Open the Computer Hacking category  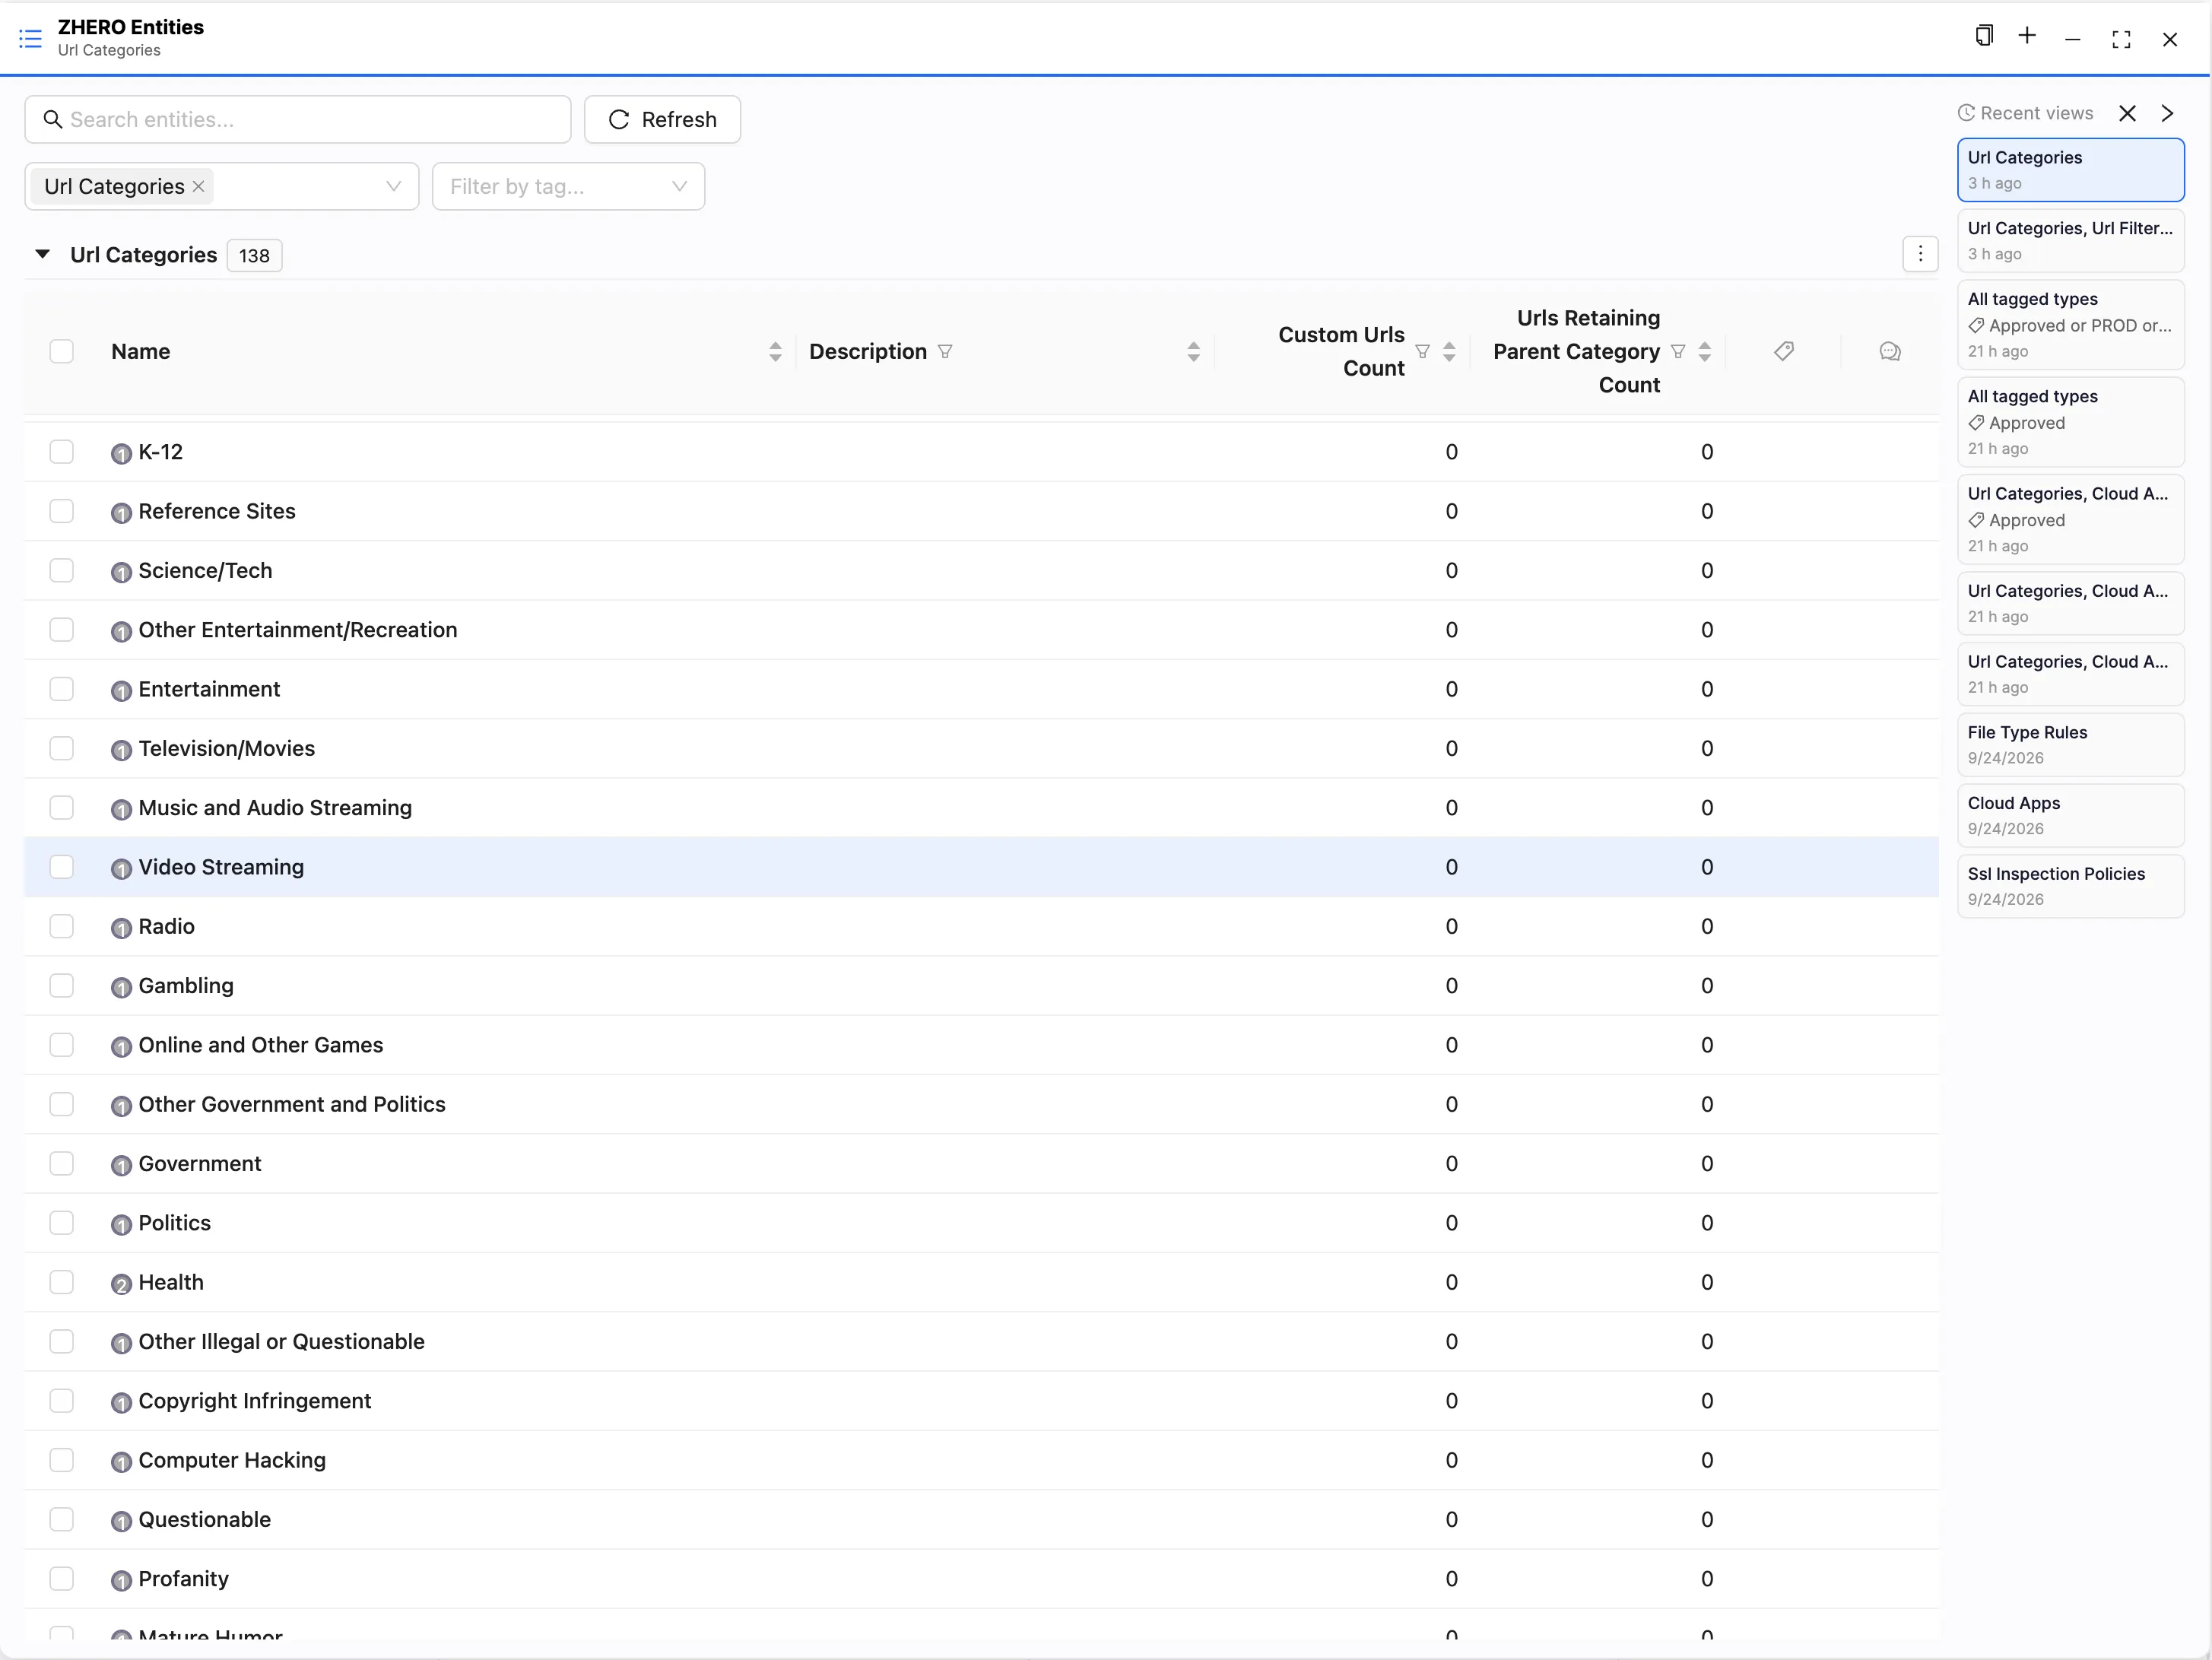click(x=232, y=1460)
